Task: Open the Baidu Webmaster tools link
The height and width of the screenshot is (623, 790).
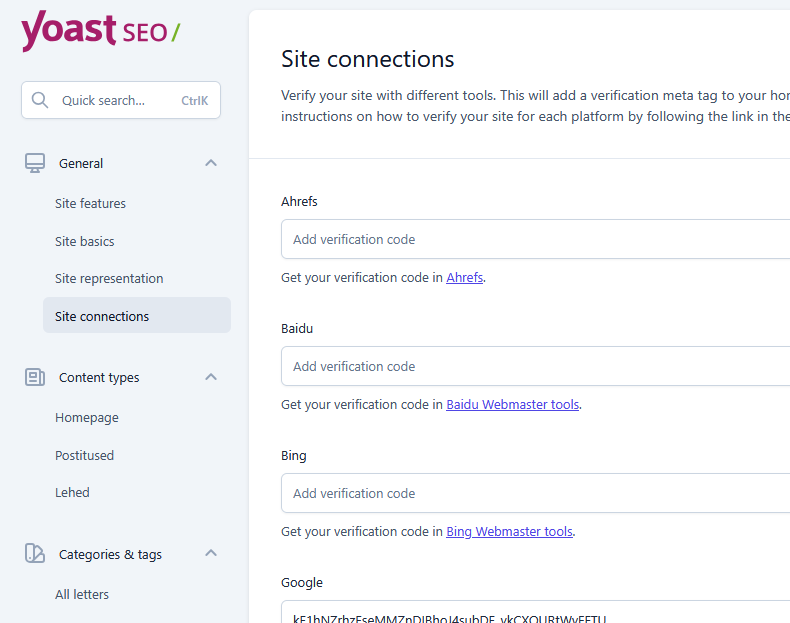Action: coord(512,405)
